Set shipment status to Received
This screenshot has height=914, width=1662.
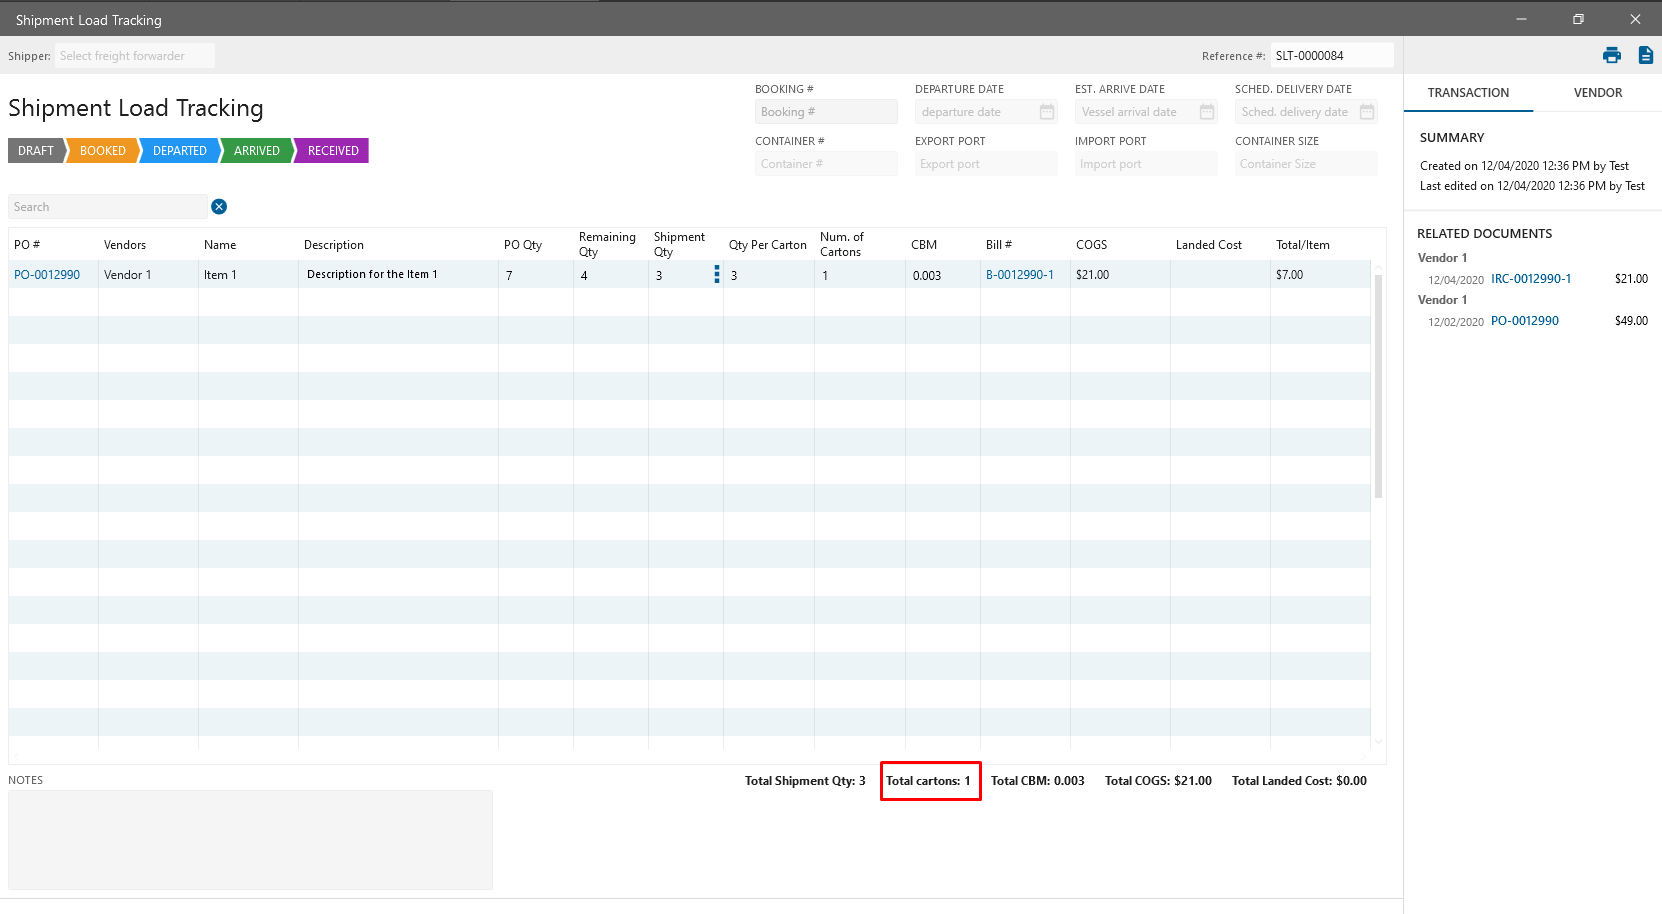333,151
